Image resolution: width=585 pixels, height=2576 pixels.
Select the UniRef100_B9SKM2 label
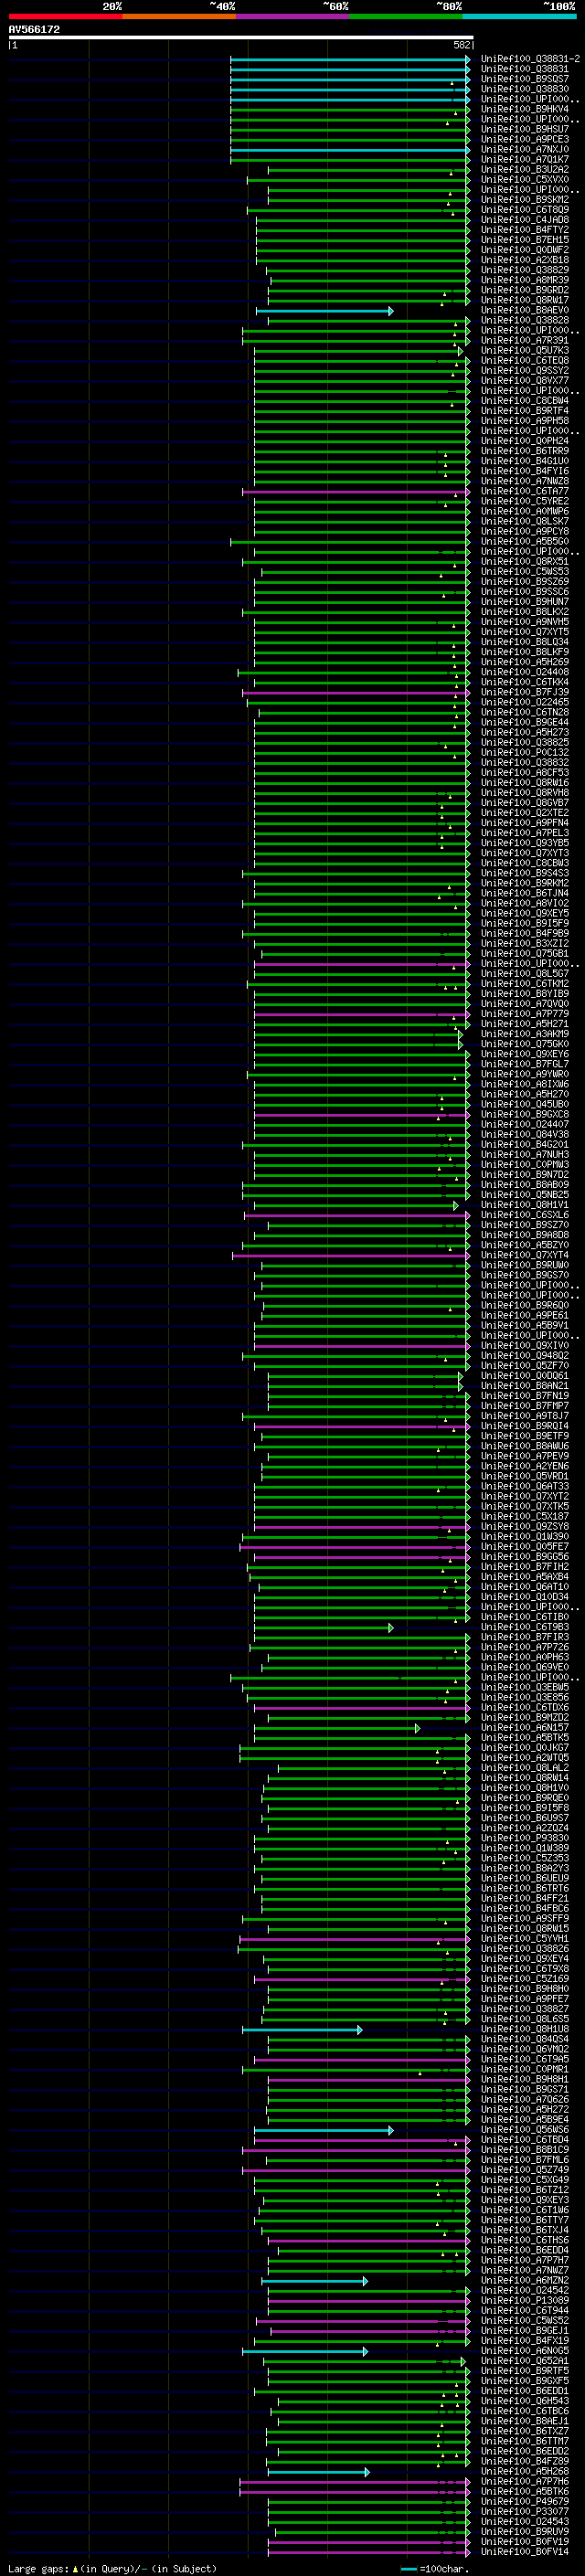pos(525,200)
